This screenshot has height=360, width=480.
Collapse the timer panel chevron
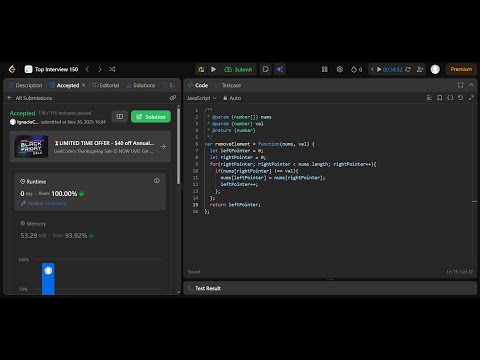[372, 69]
